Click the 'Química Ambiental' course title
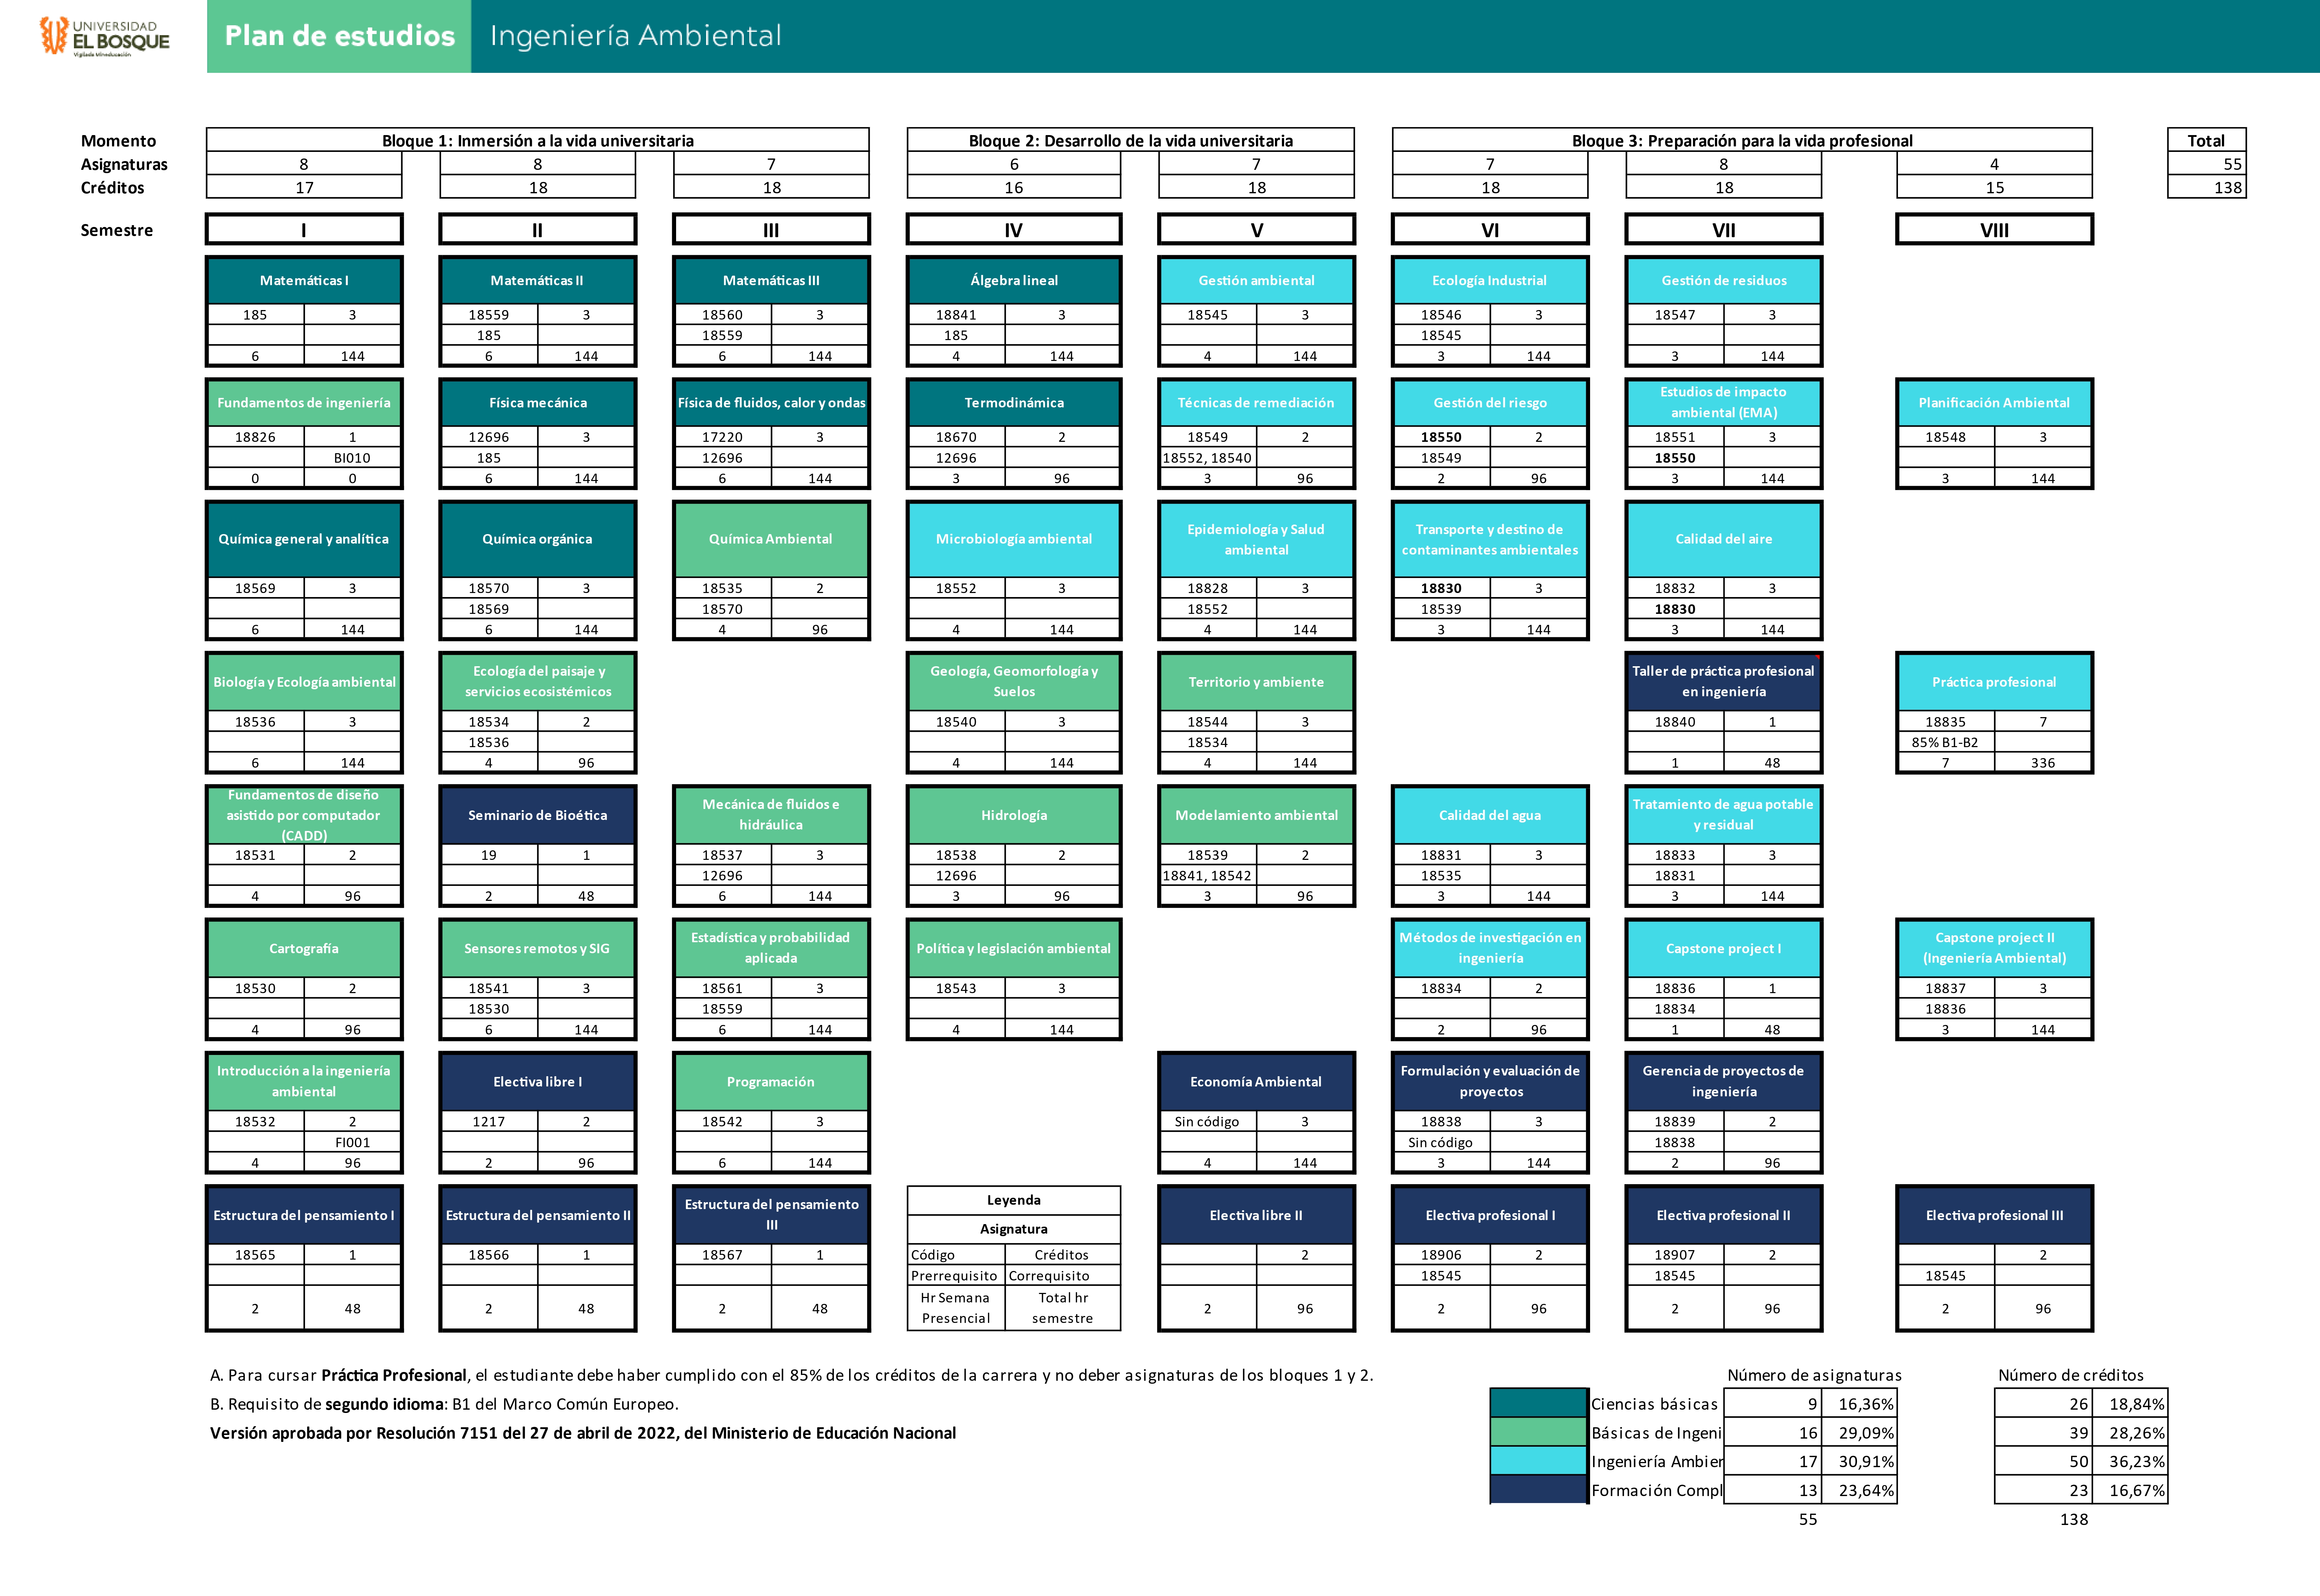The height and width of the screenshot is (1596, 2320). (771, 539)
